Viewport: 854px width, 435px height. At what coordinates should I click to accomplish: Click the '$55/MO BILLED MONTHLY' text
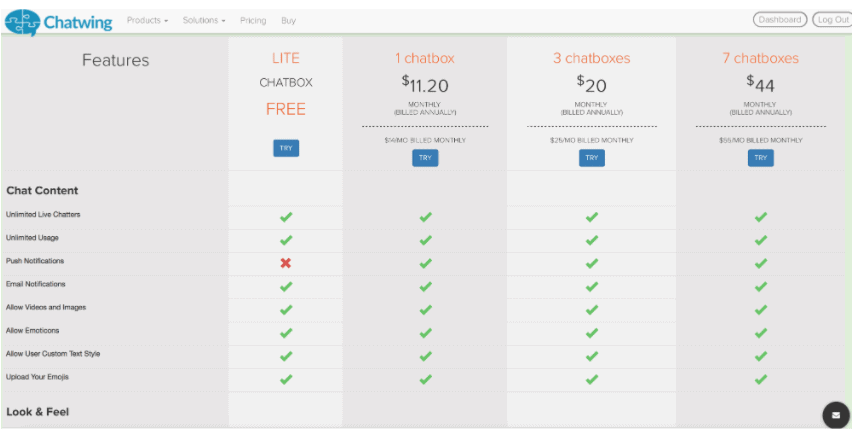pyautogui.click(x=760, y=140)
